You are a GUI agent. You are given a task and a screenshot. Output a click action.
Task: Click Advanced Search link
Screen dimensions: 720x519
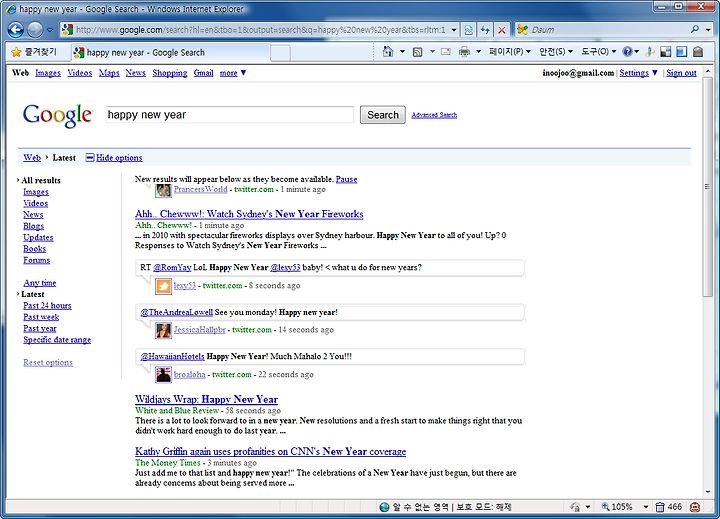[434, 115]
